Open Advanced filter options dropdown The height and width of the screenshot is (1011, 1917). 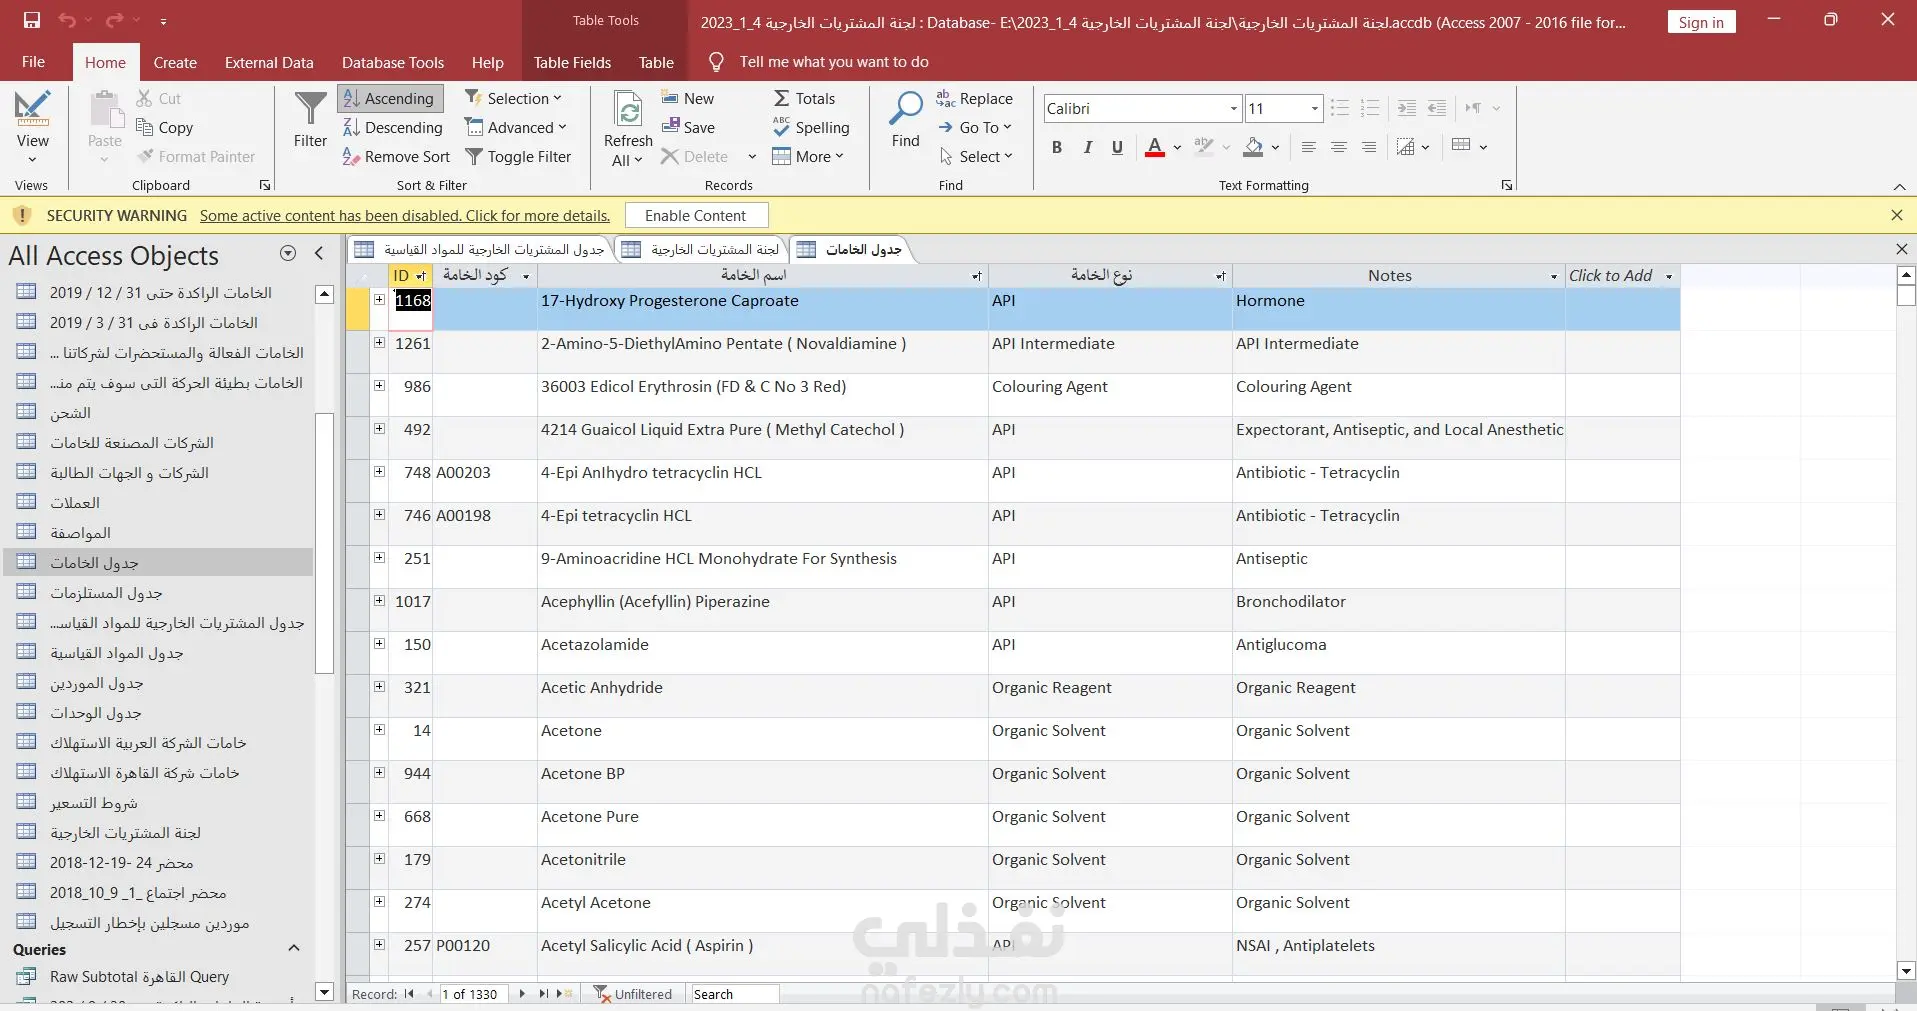tap(516, 127)
